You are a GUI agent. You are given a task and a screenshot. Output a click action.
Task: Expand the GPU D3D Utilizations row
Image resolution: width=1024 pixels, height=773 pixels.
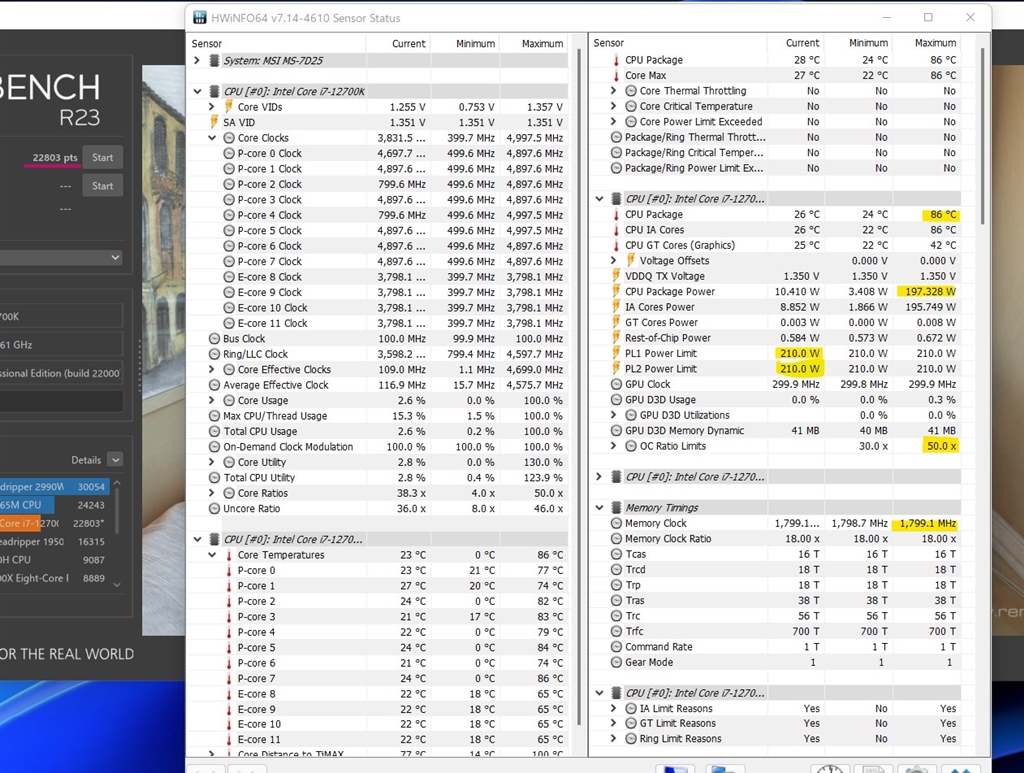coord(613,415)
